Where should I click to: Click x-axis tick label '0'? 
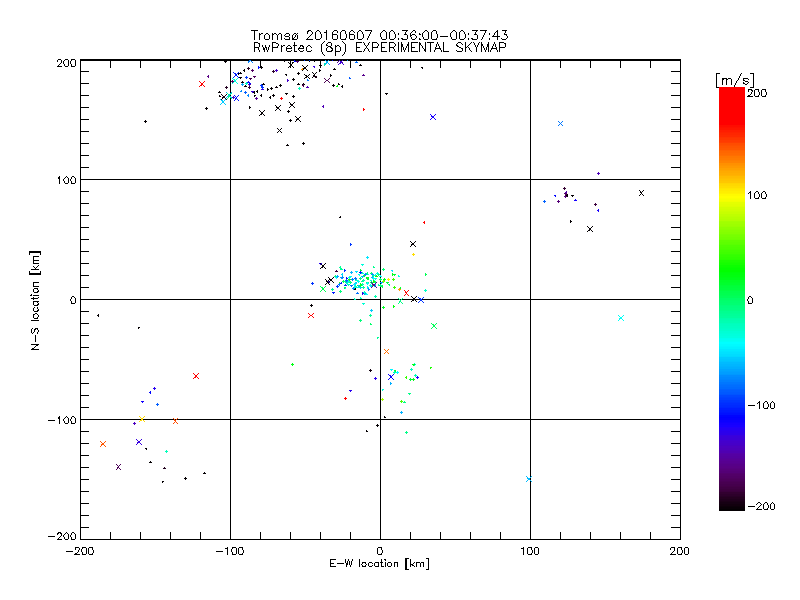pyautogui.click(x=380, y=551)
